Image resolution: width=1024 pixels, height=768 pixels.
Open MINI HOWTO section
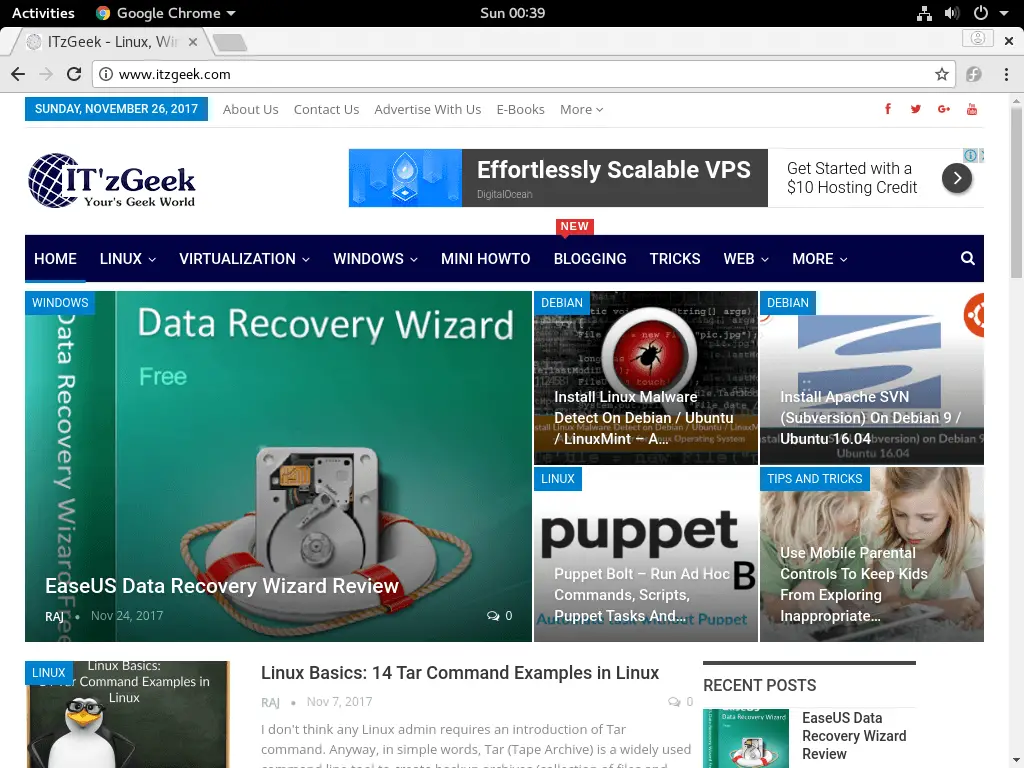(485, 259)
